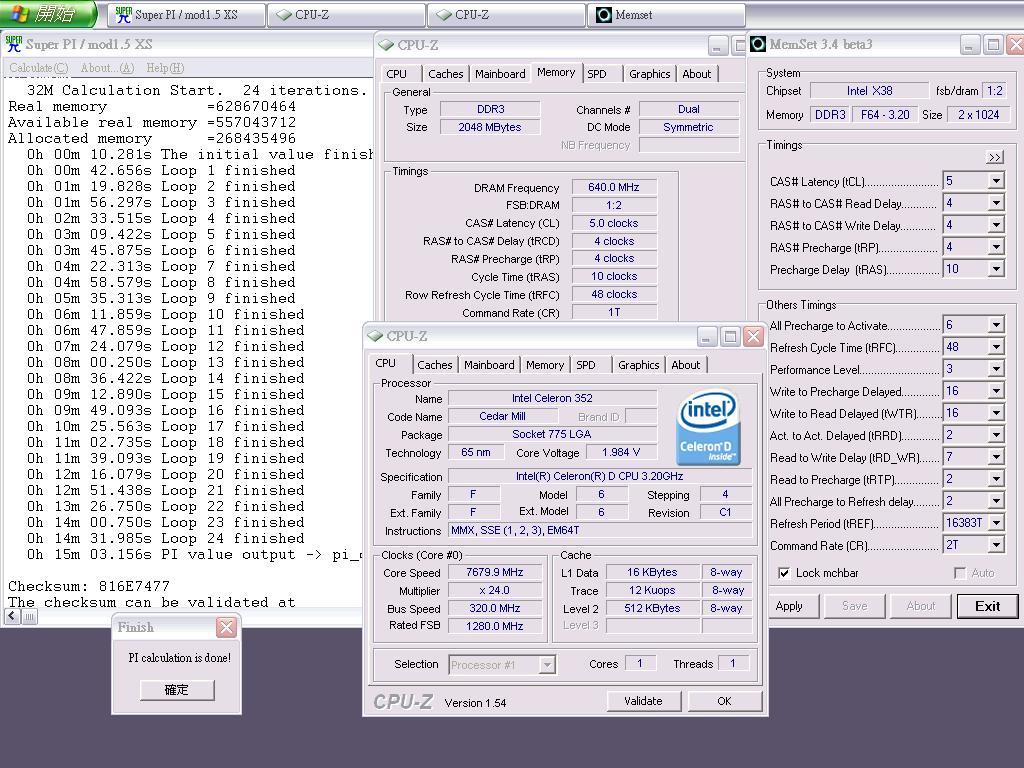Switch to Mainboard tab in back CPU-Z
The width and height of the screenshot is (1024, 768).
point(500,74)
